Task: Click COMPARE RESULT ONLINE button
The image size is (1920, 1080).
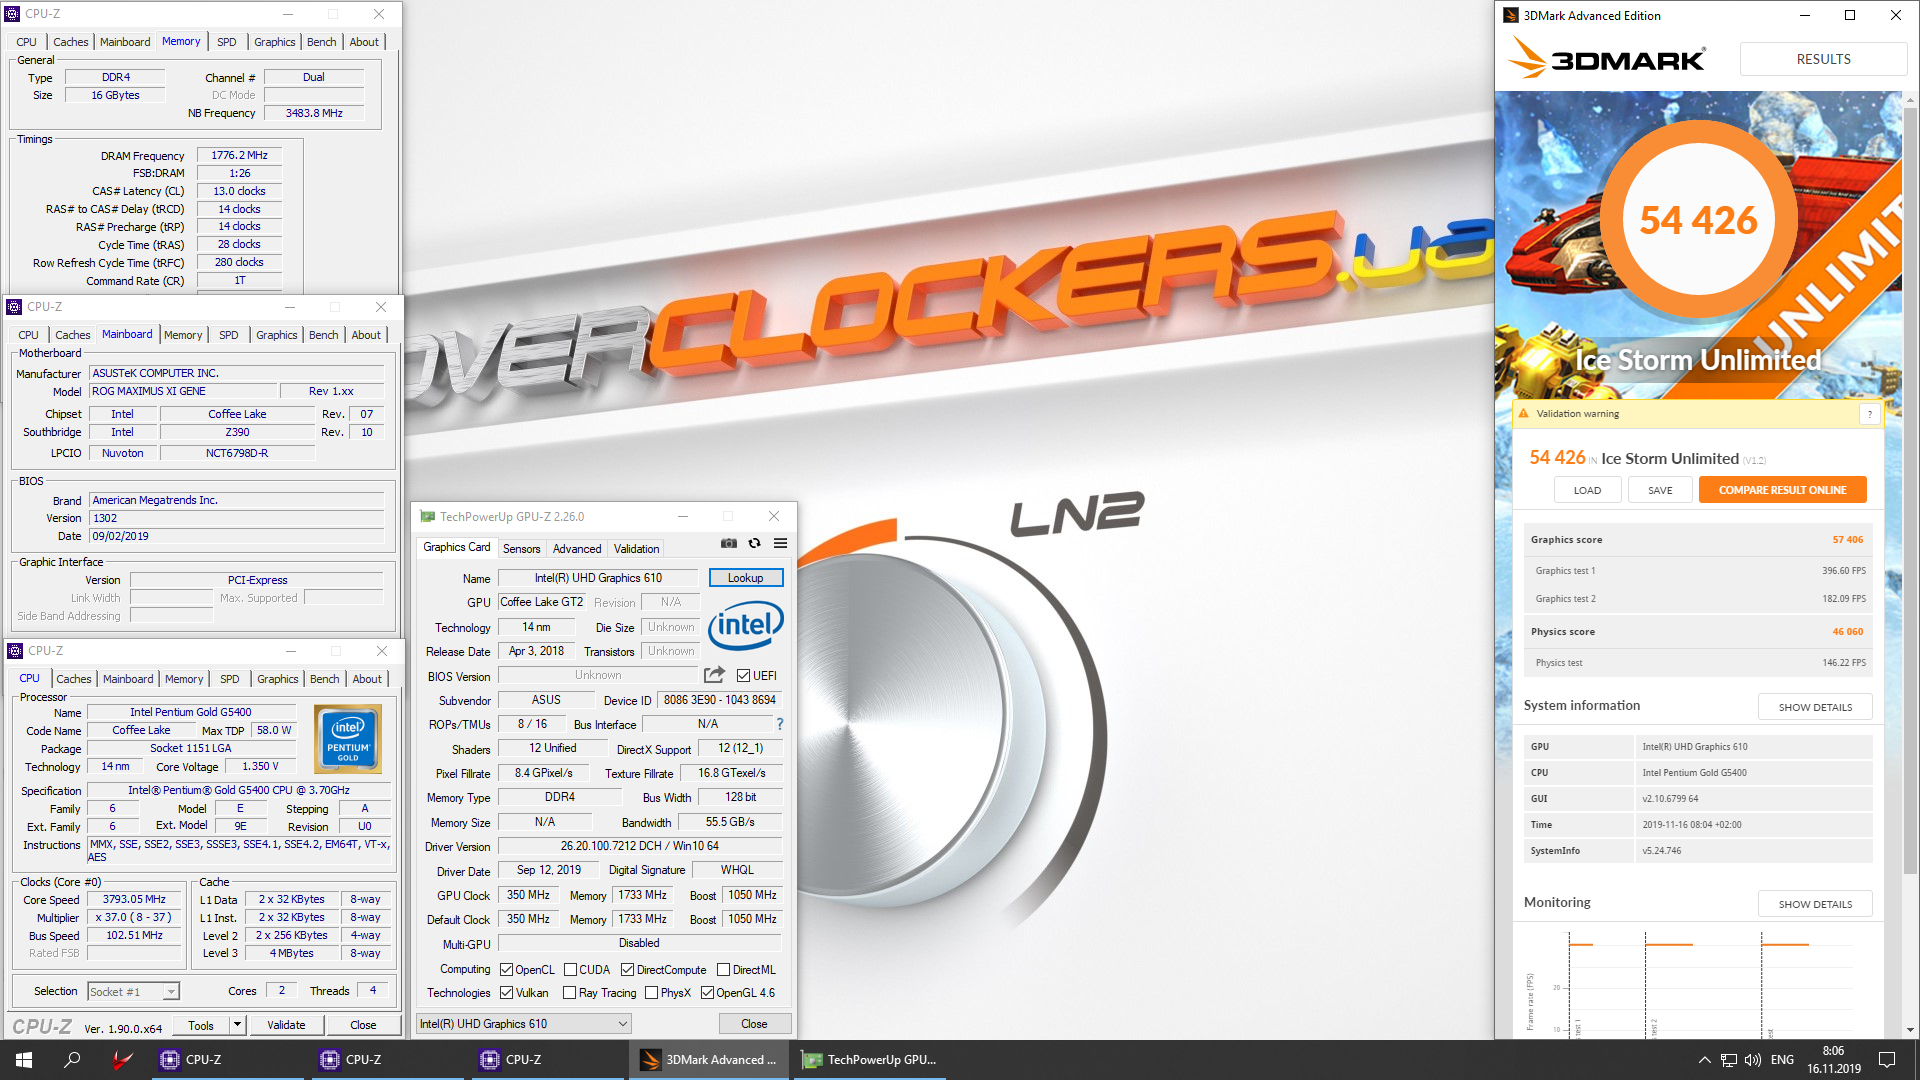Action: click(1782, 490)
